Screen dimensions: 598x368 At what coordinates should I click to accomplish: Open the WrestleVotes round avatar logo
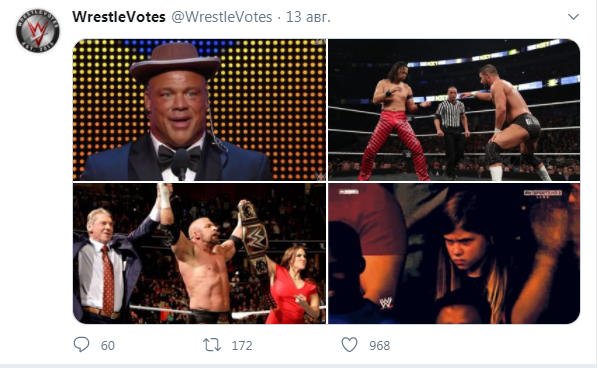[x=37, y=31]
